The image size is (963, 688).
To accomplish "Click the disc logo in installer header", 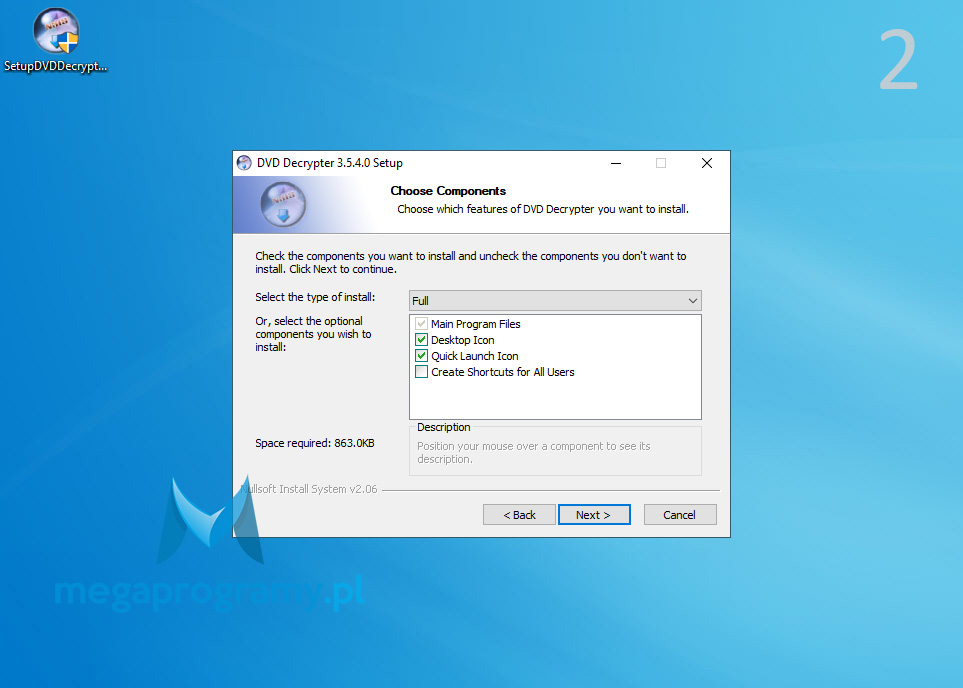I will tap(283, 205).
